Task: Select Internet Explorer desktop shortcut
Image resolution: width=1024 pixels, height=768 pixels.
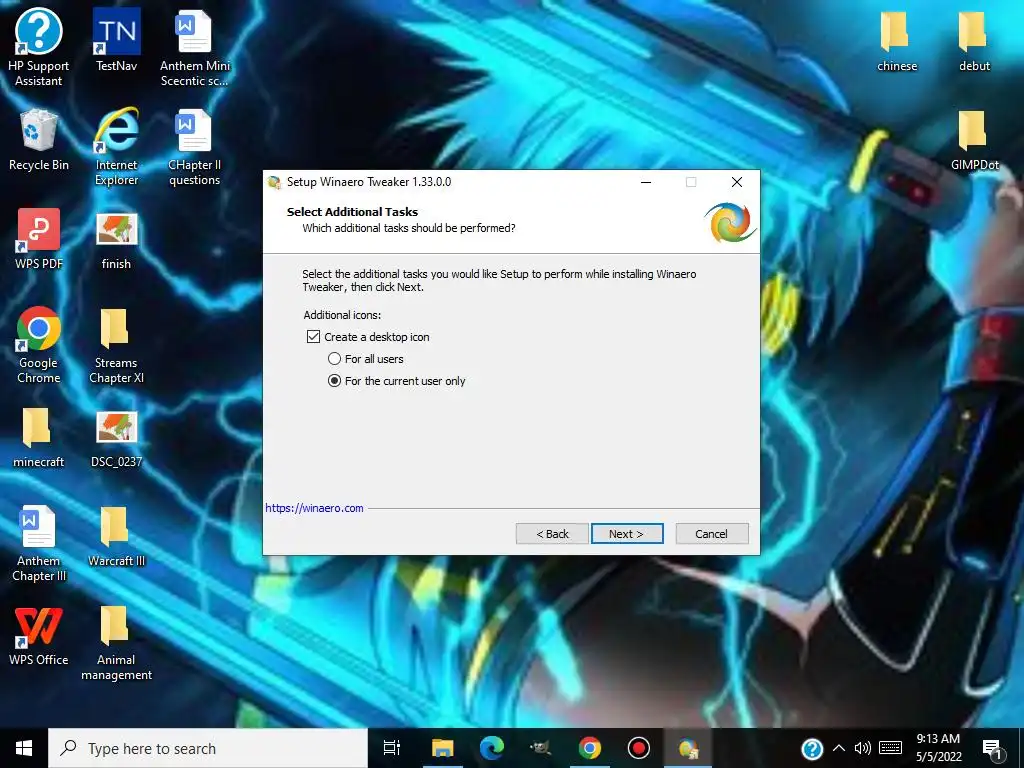Action: tap(116, 147)
